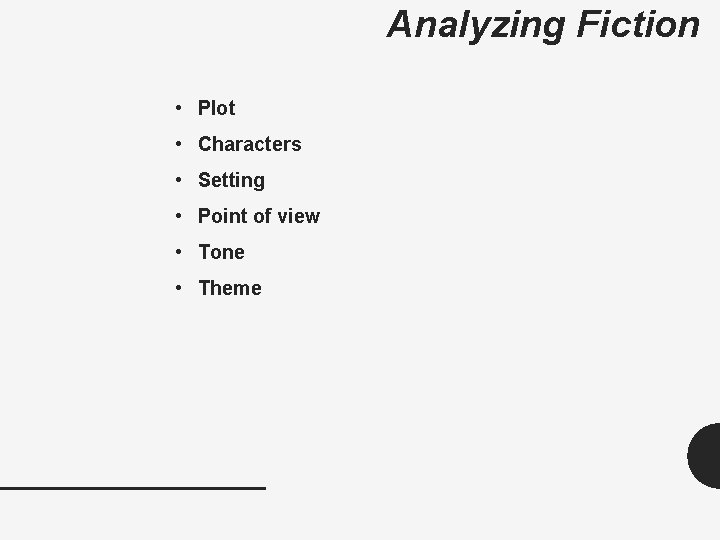Click the 'Plot' bullet text

216,108
